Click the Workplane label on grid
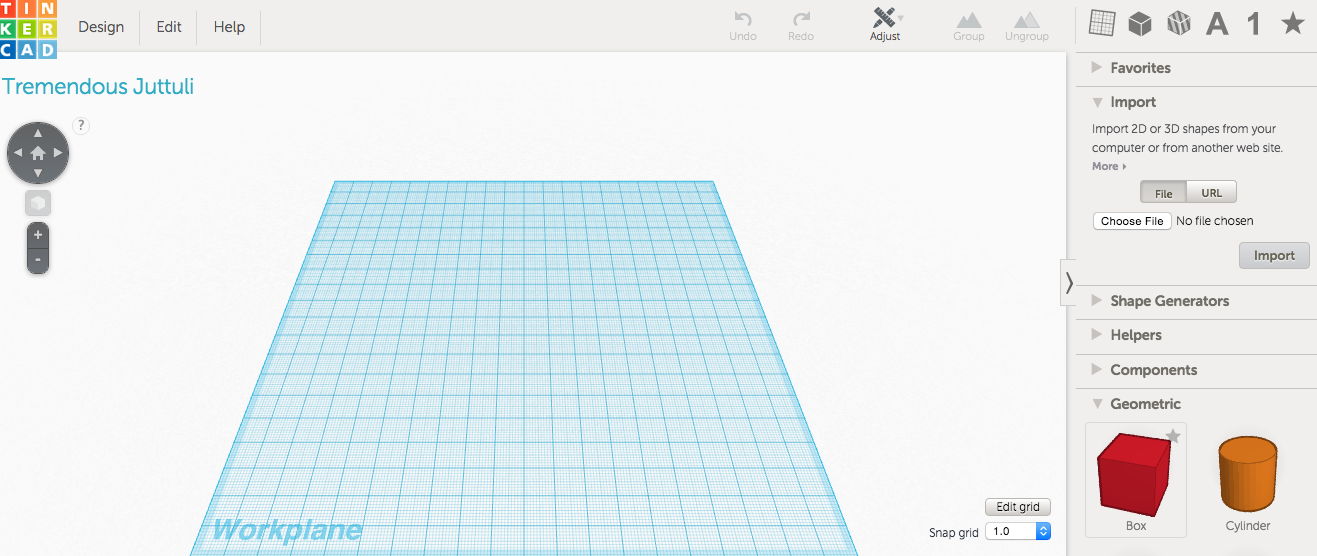 287,529
